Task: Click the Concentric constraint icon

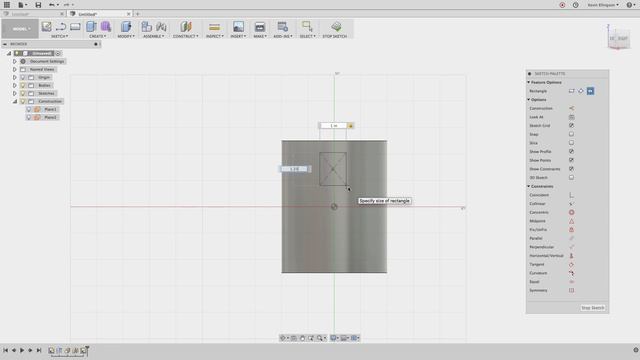Action: tap(571, 212)
